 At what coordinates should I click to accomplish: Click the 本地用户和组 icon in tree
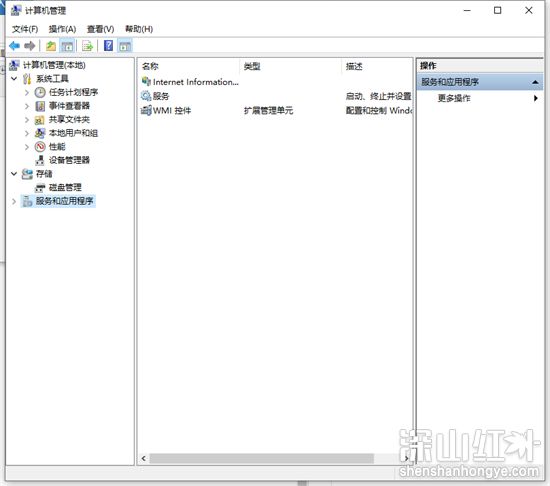pos(40,133)
